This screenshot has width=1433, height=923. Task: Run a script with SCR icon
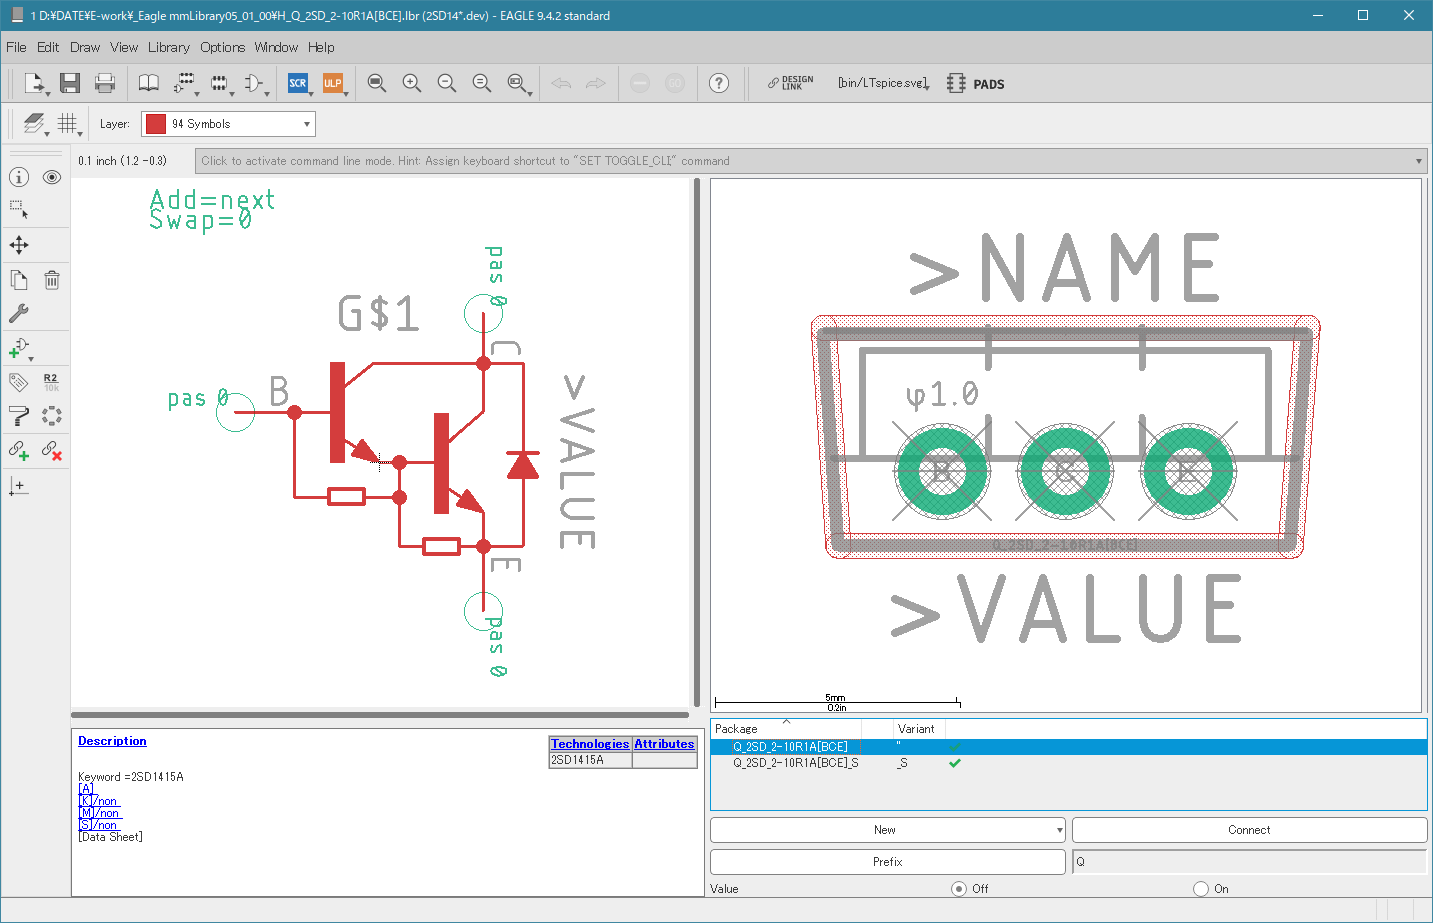point(298,83)
